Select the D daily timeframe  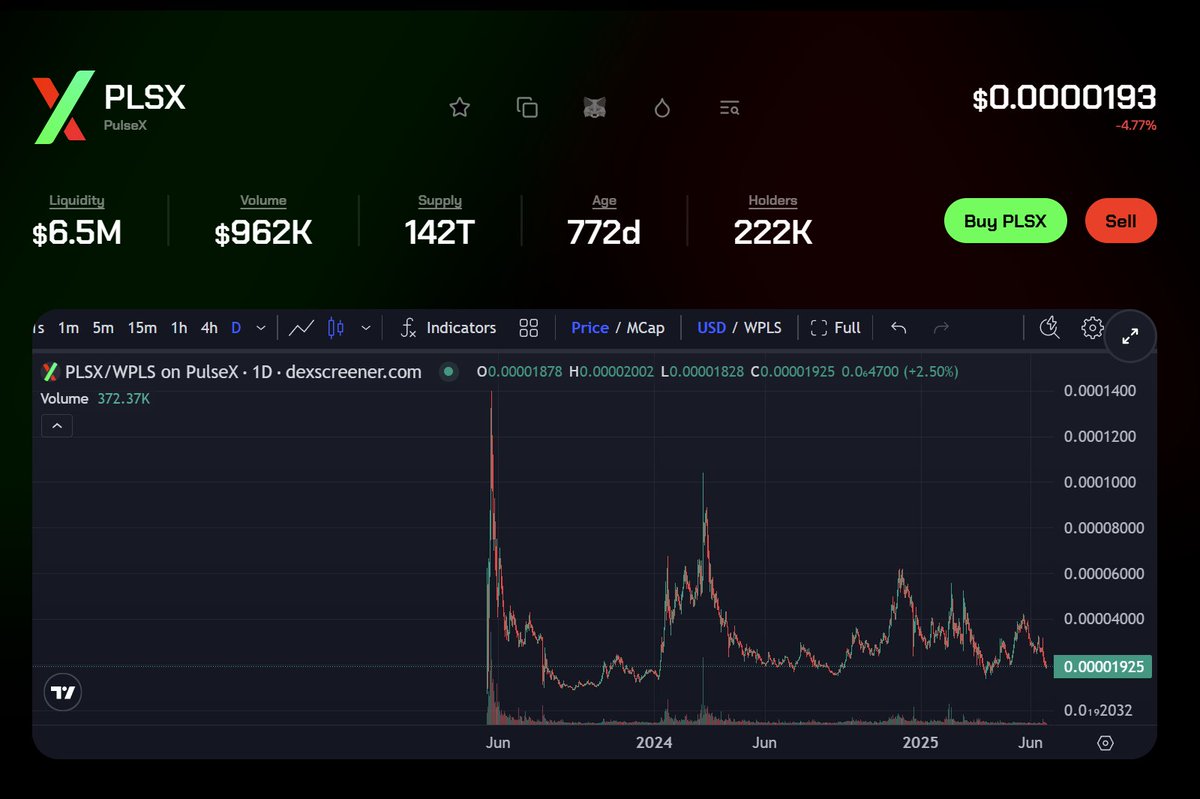[x=236, y=327]
